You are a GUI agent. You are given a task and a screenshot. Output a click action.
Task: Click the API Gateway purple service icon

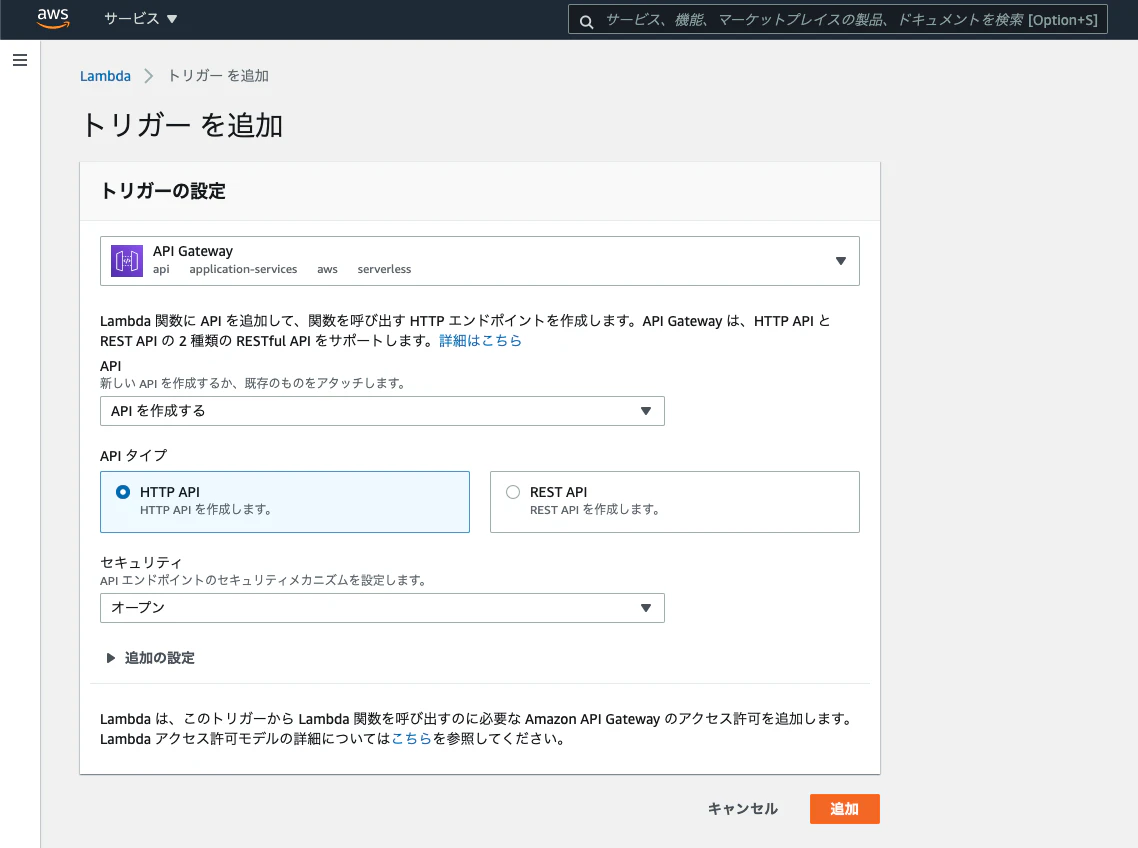[x=126, y=261]
